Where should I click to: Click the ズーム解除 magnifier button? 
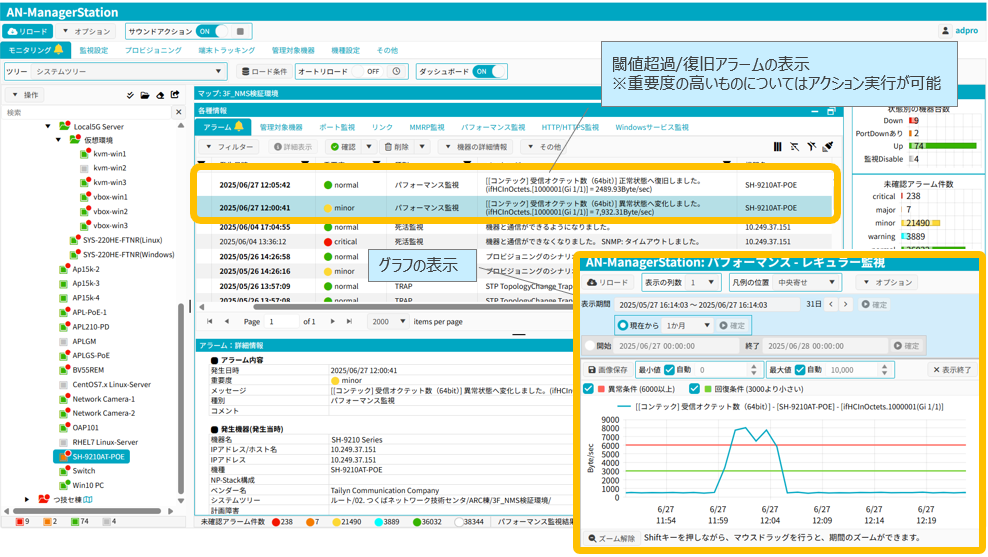point(612,538)
